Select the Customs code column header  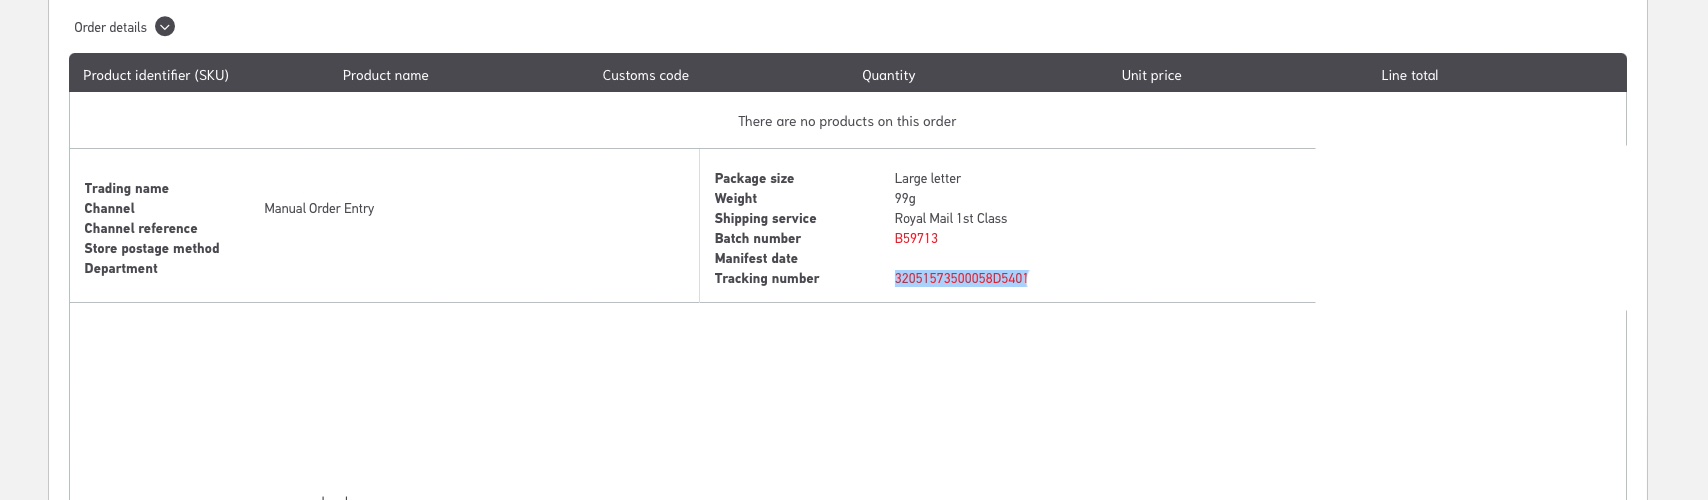[x=645, y=75]
